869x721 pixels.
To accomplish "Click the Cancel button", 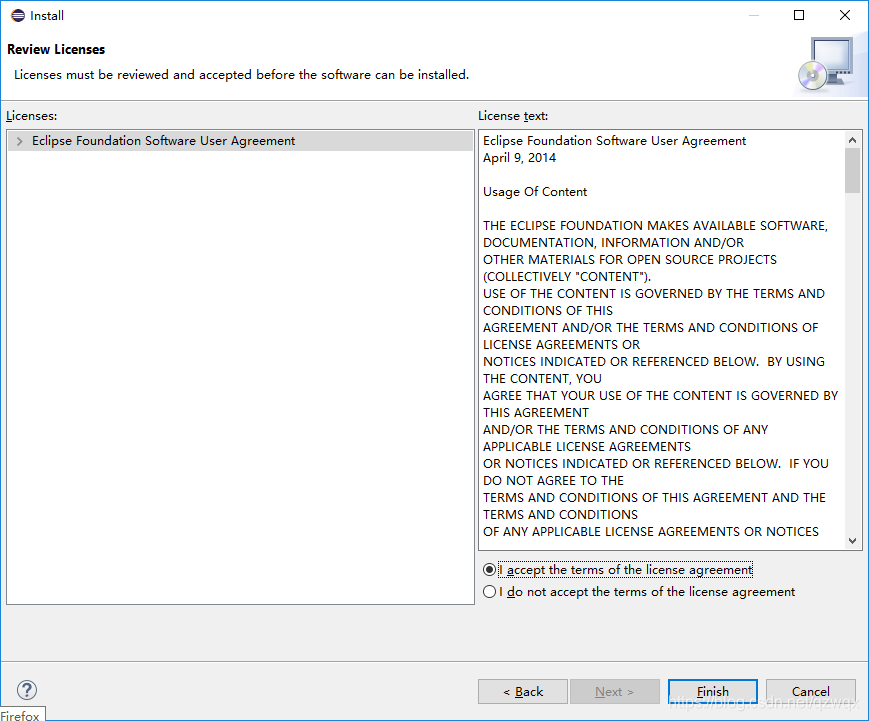I will (x=811, y=692).
